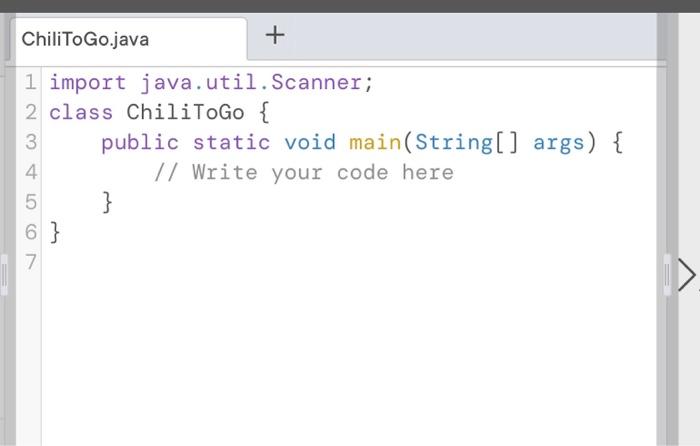The height and width of the screenshot is (446, 700).
Task: Click the closing brace on line 5
Action: tap(107, 203)
